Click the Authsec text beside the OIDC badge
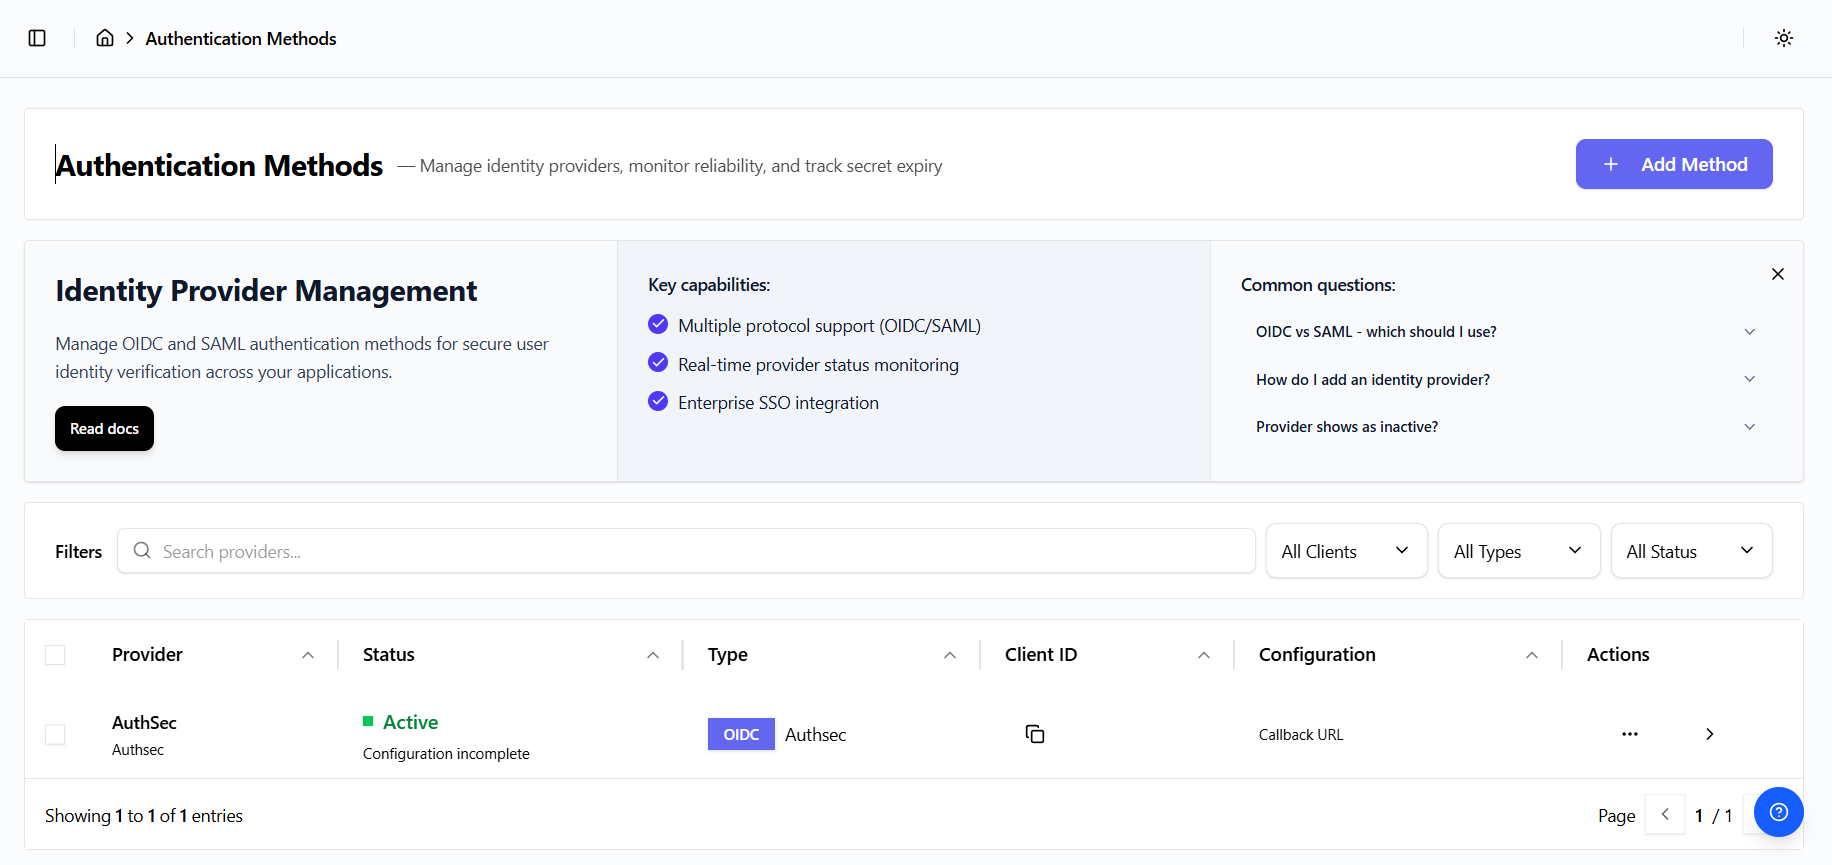This screenshot has height=865, width=1832. click(x=815, y=735)
